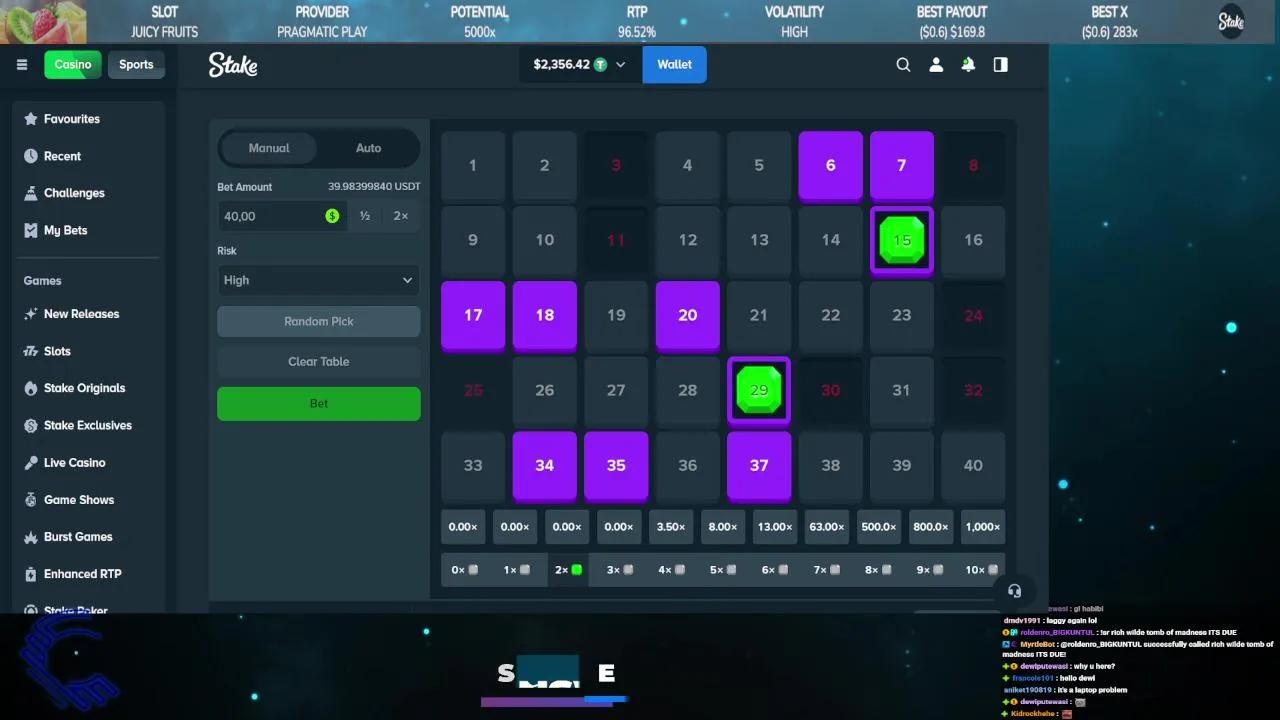Switch to the Sports tab
The width and height of the screenshot is (1280, 720).
tap(136, 65)
